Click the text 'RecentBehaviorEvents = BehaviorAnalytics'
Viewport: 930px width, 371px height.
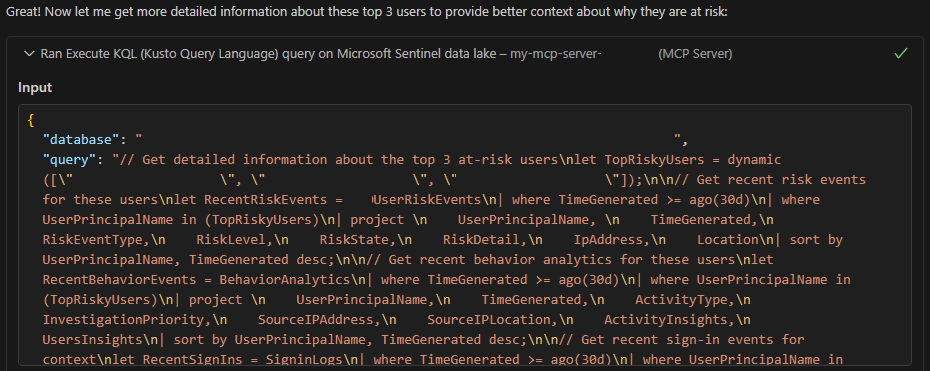coord(197,279)
